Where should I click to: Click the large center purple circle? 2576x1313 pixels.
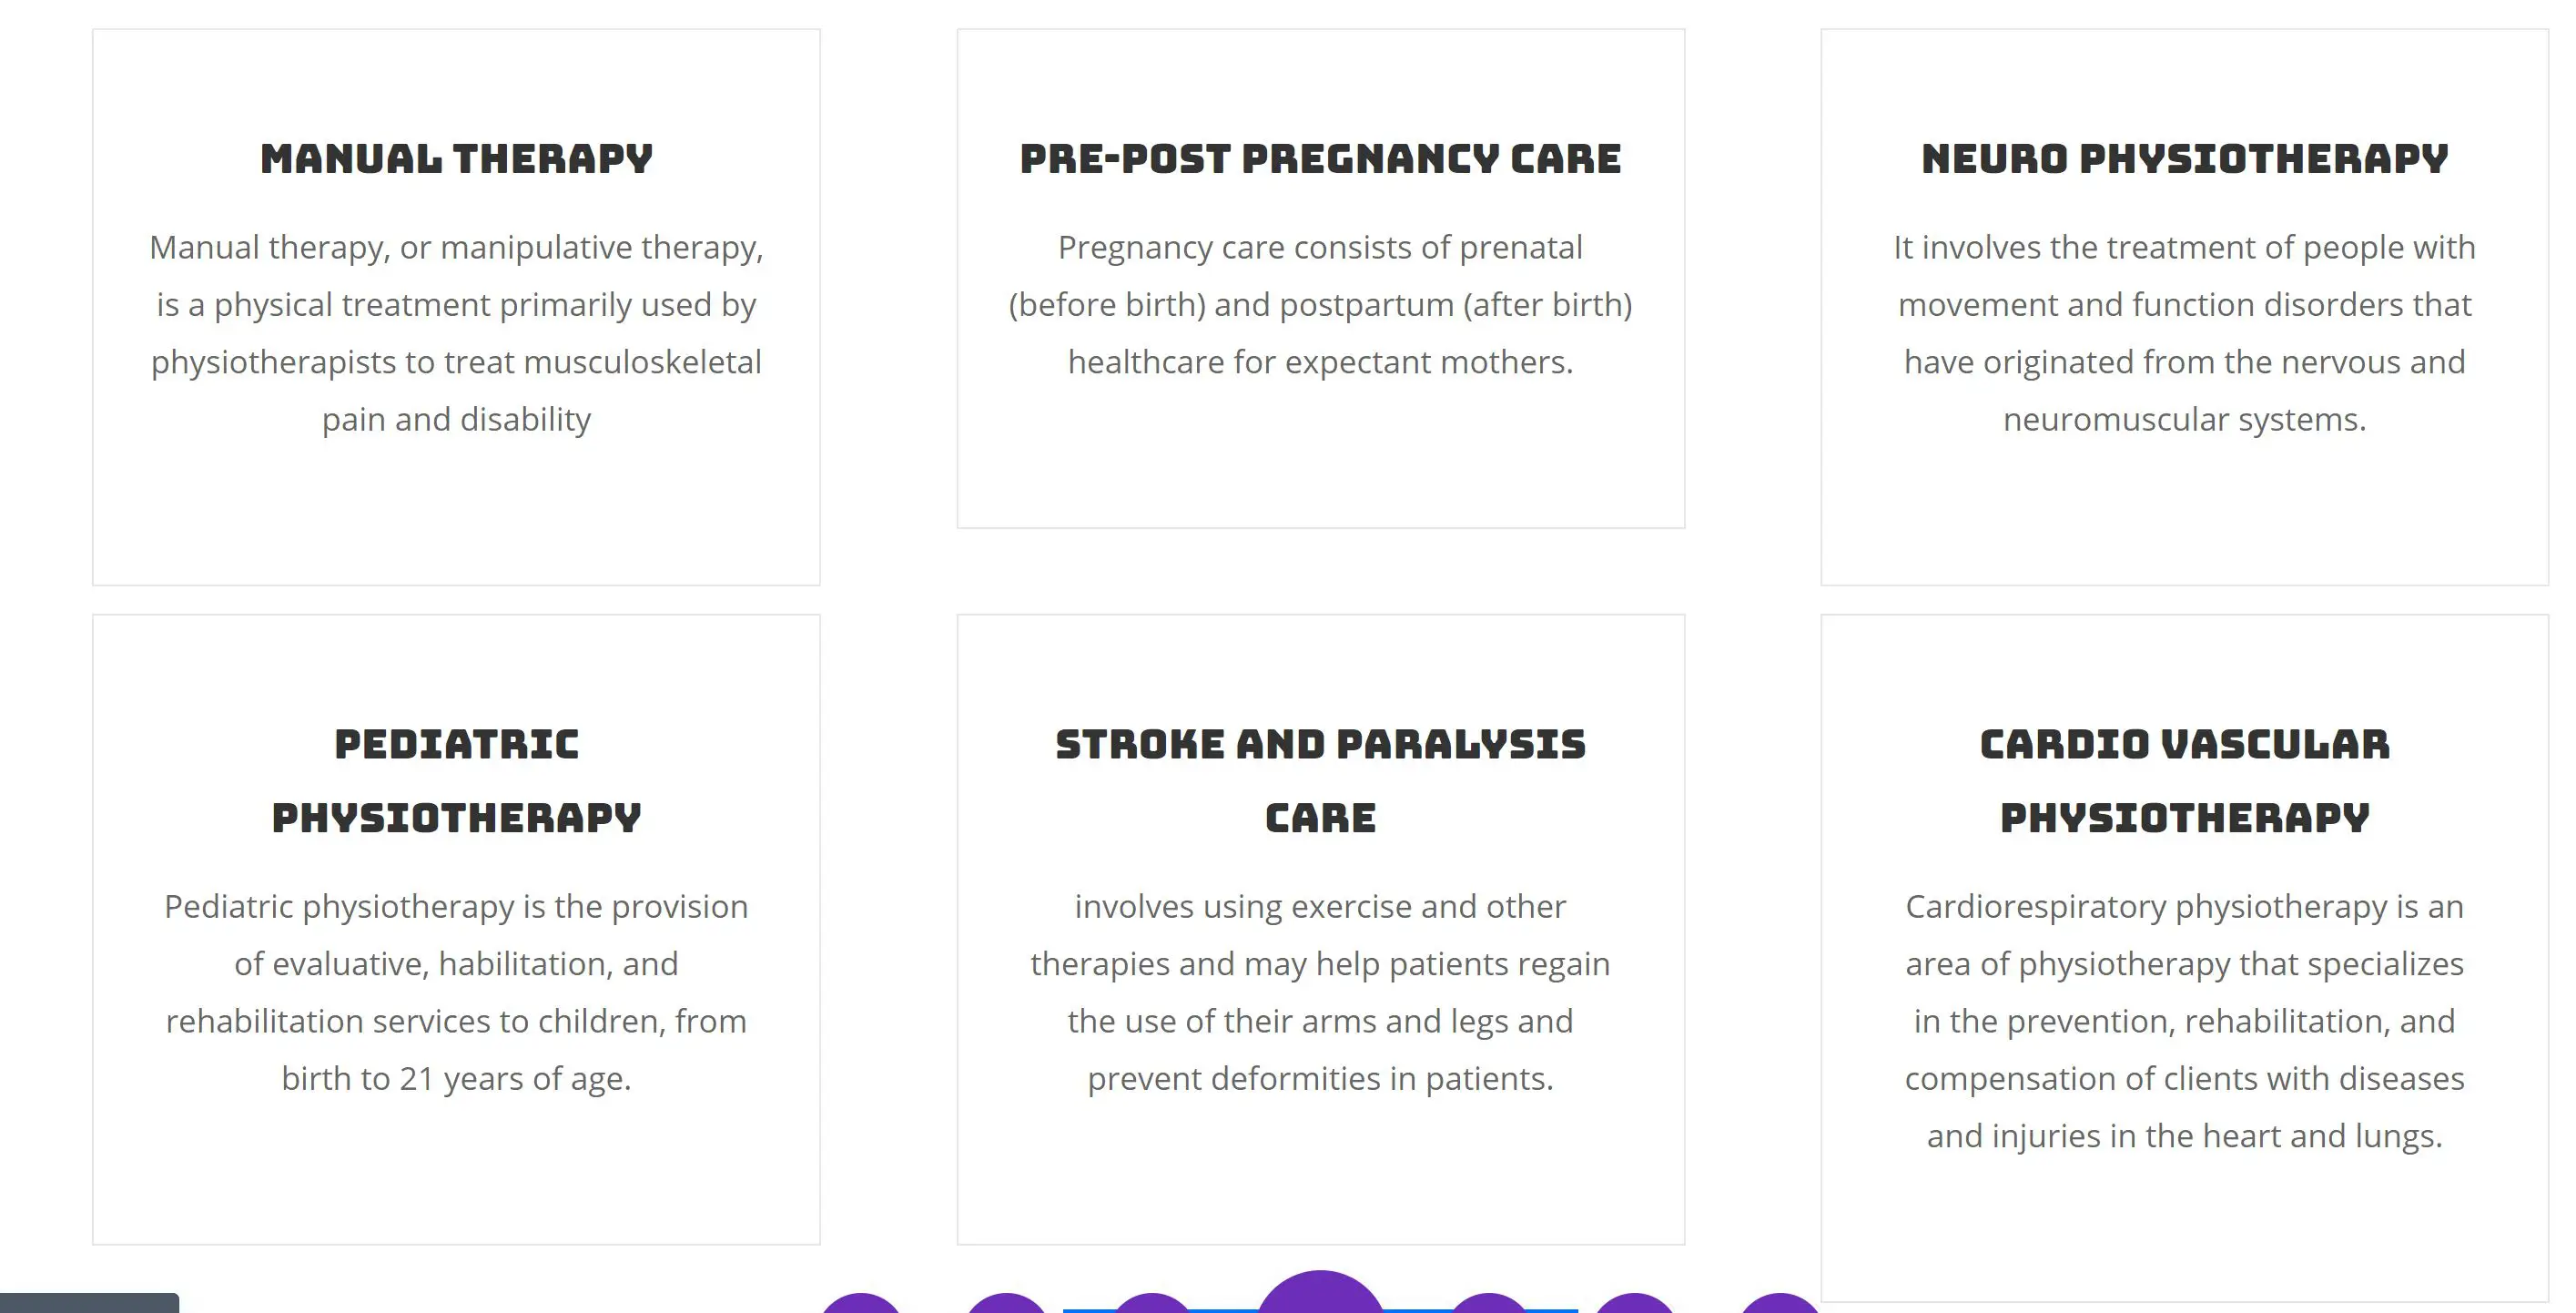[x=1320, y=1295]
